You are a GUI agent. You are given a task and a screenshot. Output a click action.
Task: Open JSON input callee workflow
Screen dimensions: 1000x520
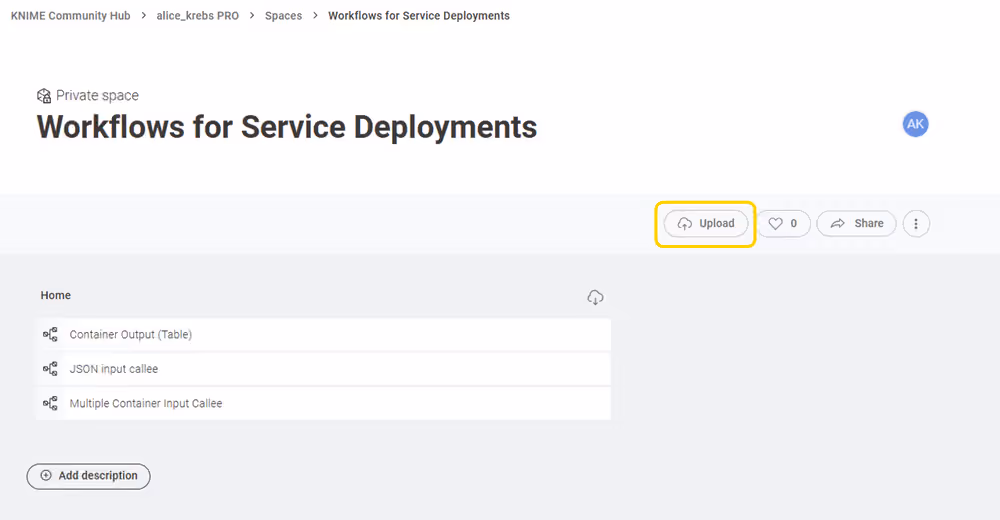click(x=323, y=369)
